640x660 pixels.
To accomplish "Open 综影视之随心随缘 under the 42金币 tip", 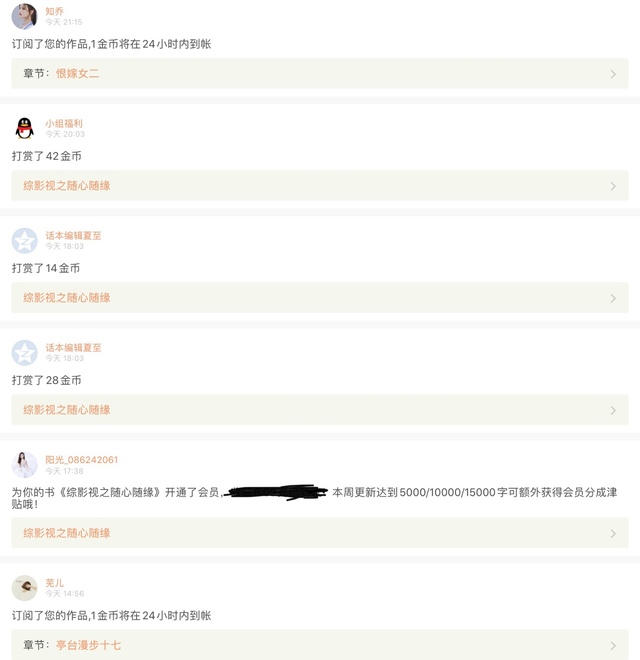I will click(x=67, y=186).
